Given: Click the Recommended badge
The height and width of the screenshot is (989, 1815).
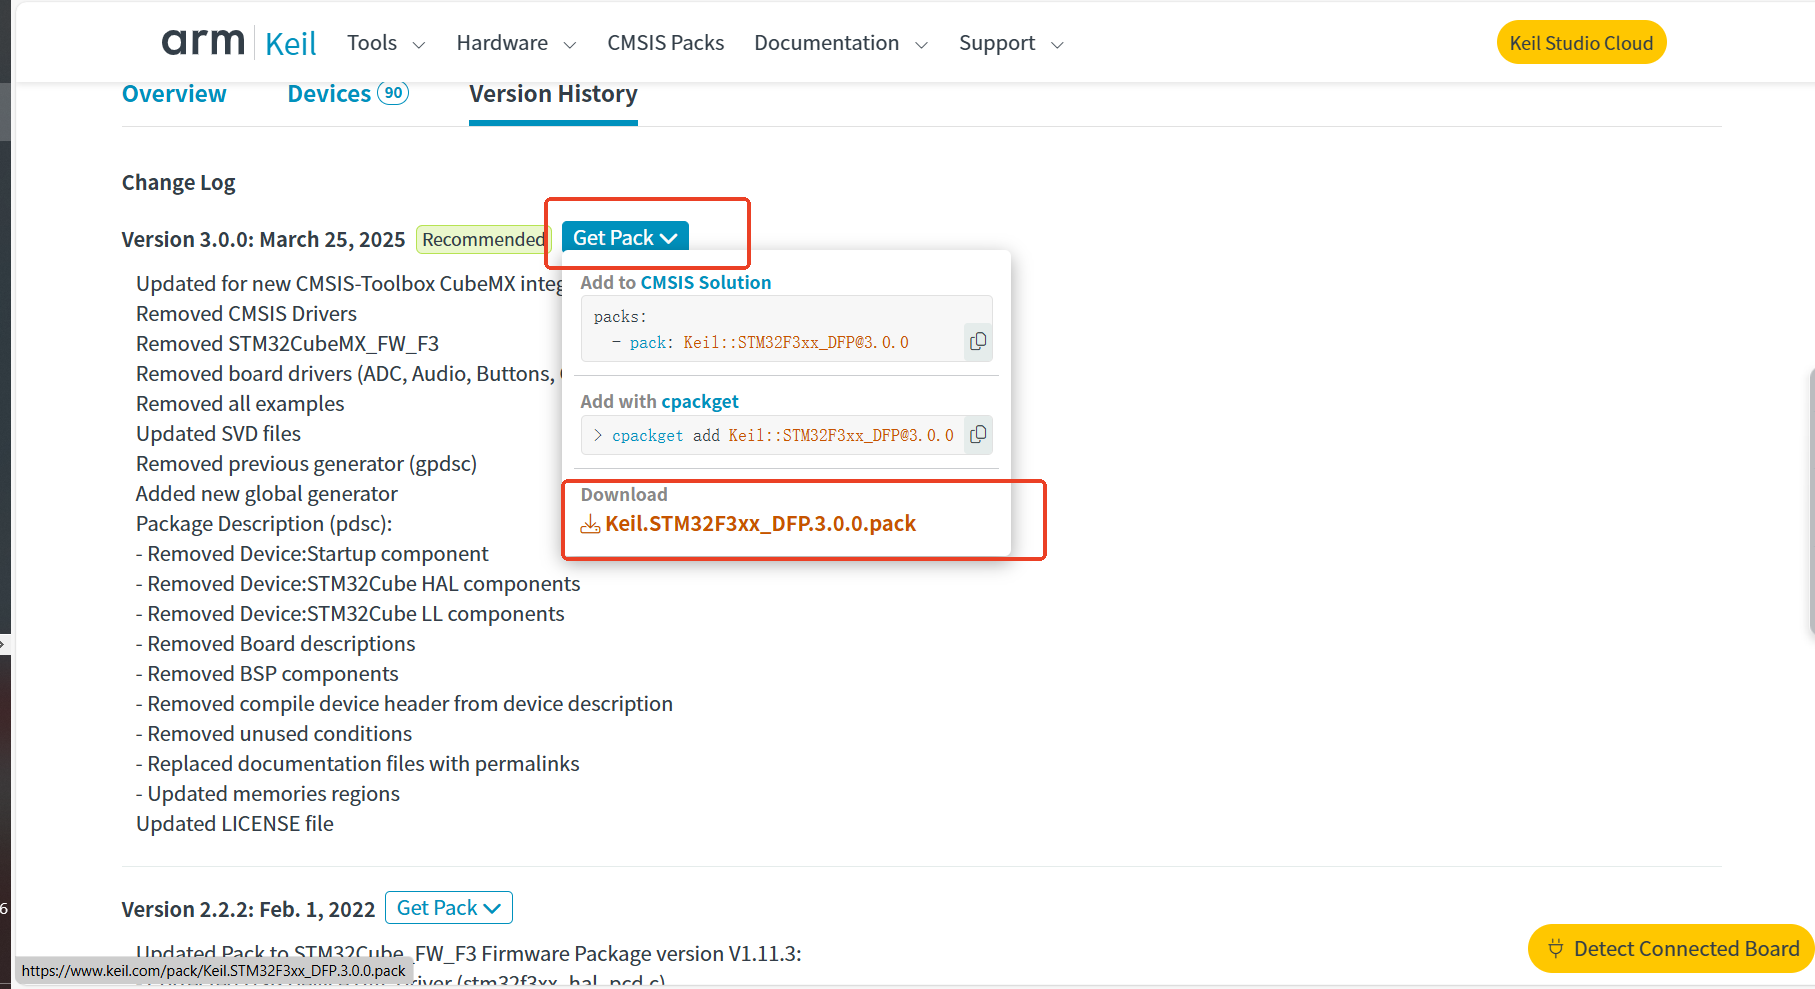Looking at the screenshot, I should [x=483, y=239].
